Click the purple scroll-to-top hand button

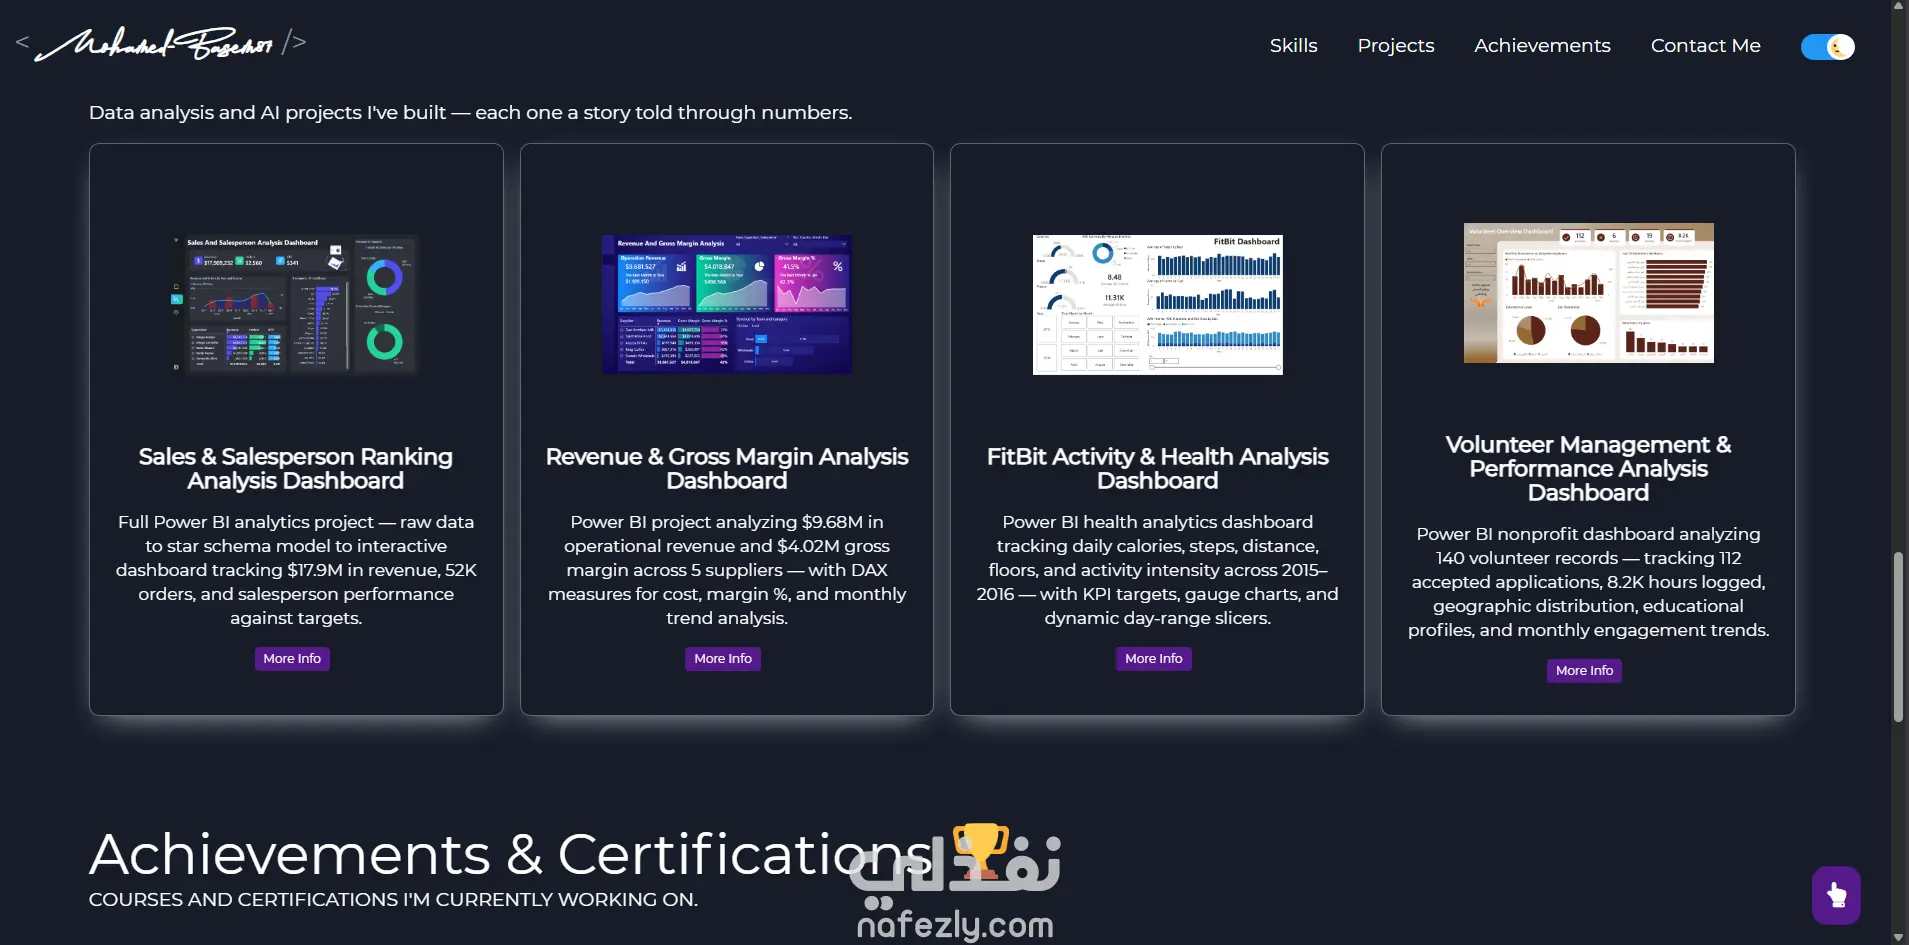pyautogui.click(x=1836, y=895)
